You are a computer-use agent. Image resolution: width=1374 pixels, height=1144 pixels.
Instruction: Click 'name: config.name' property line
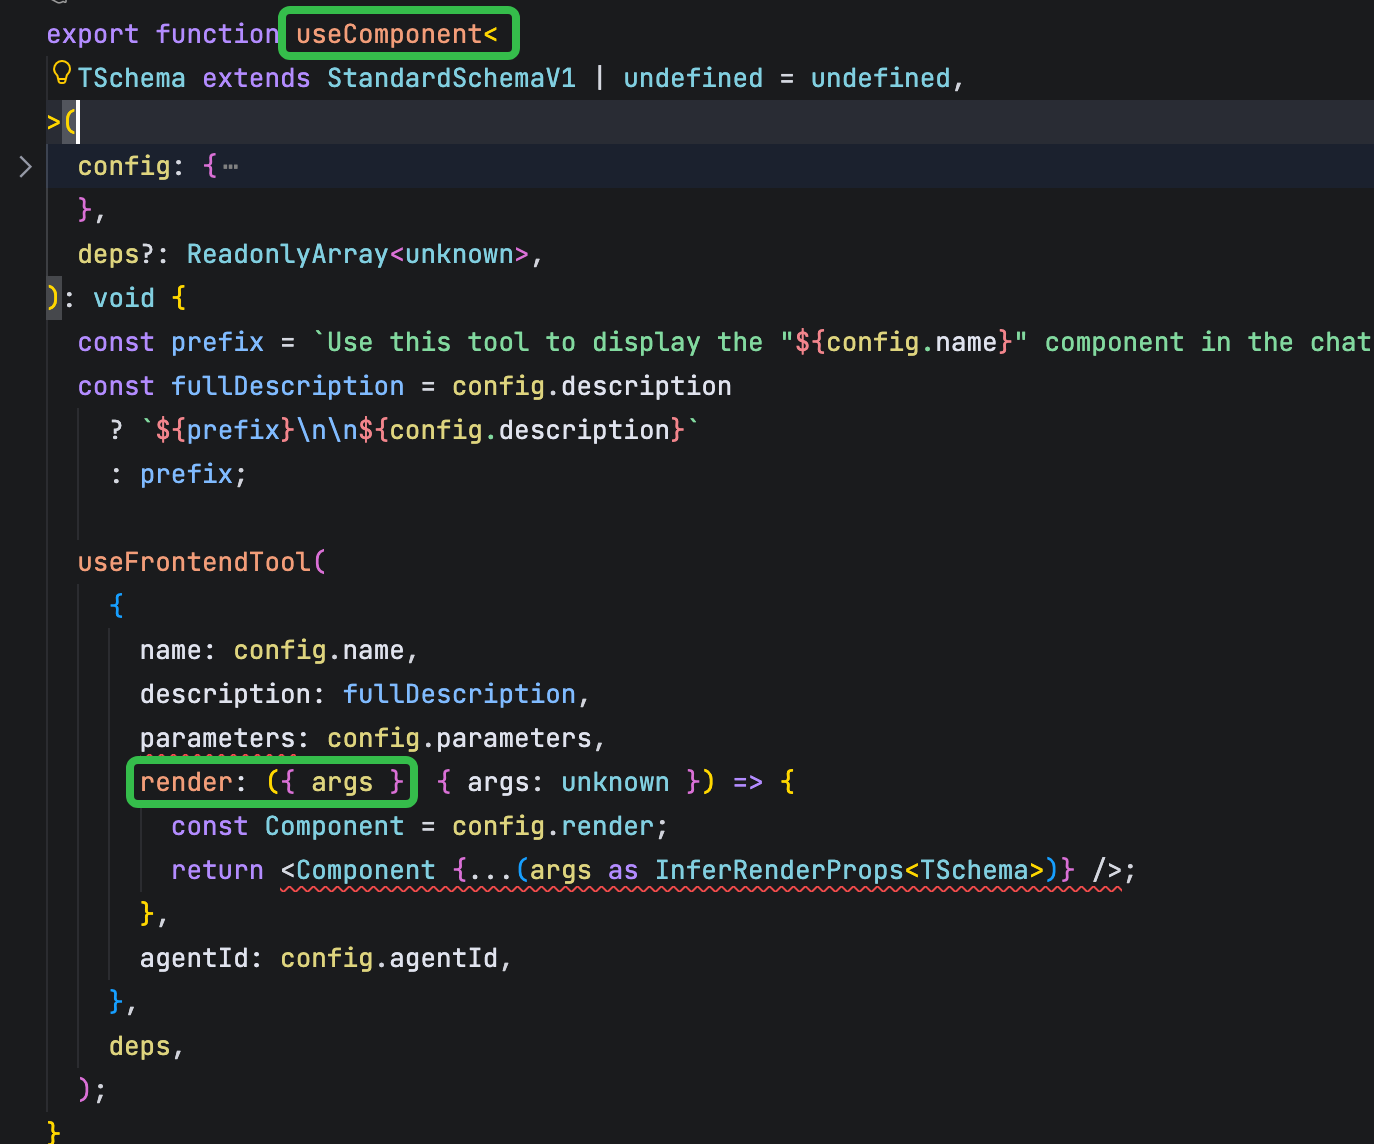(279, 650)
